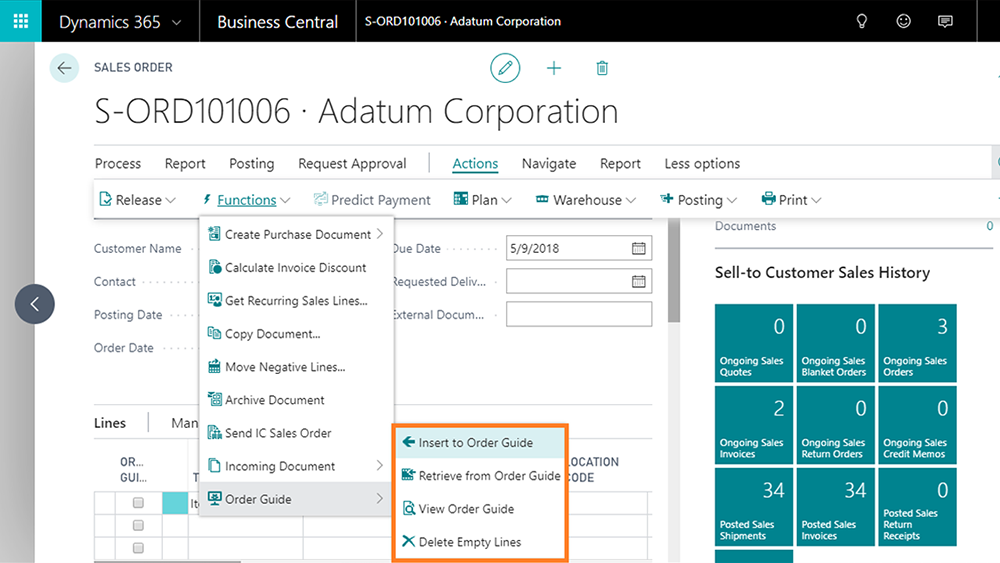Open Ongoing Sales Orders tile

[x=917, y=343]
